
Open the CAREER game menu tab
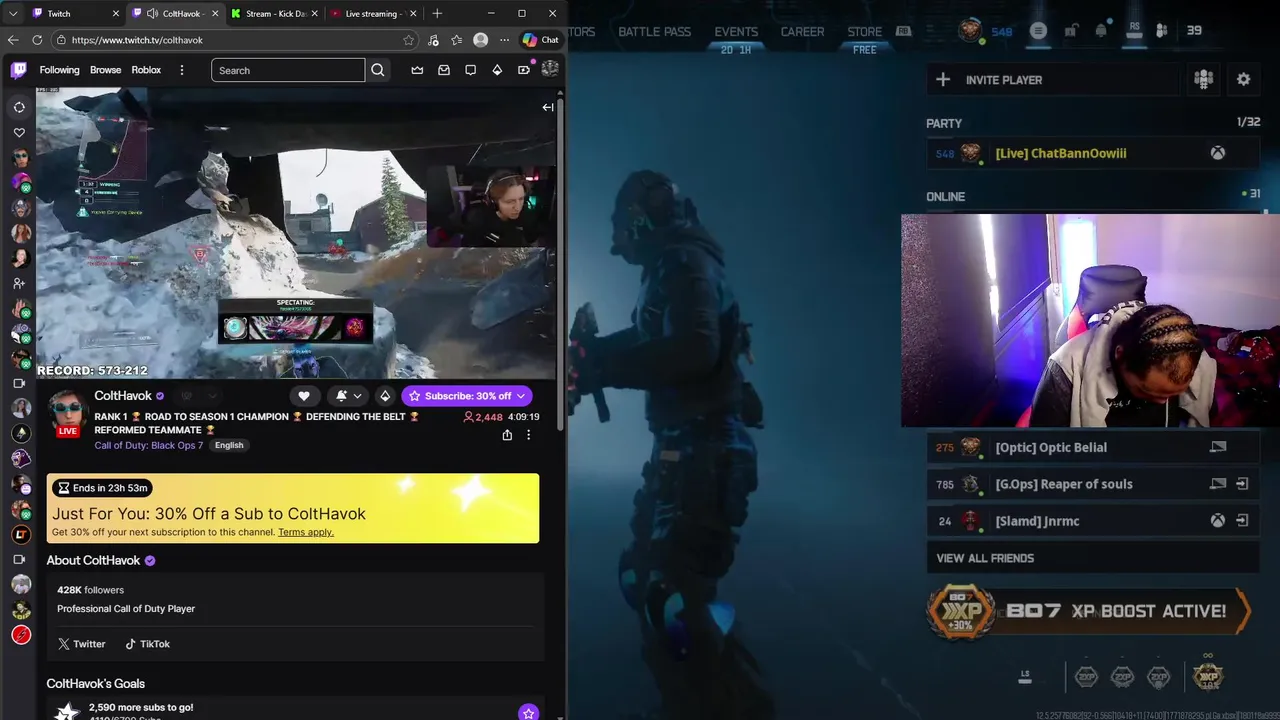coord(802,32)
